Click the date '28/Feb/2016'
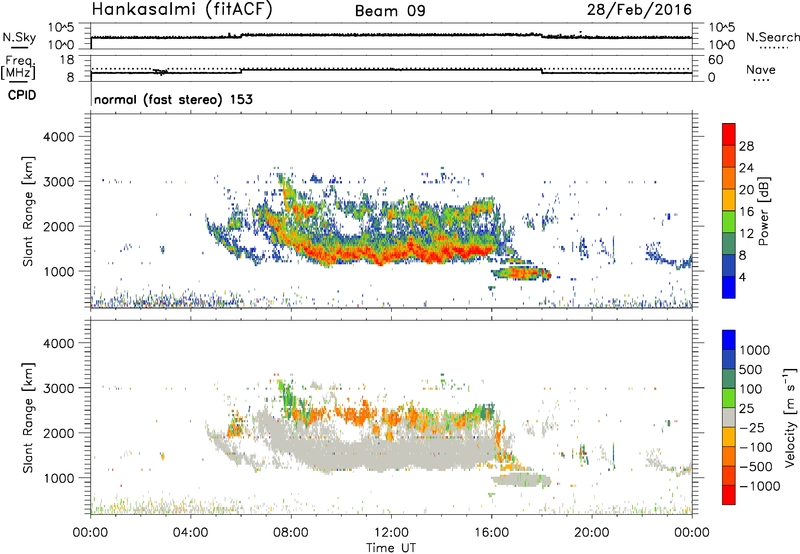800x554 pixels. pos(639,10)
